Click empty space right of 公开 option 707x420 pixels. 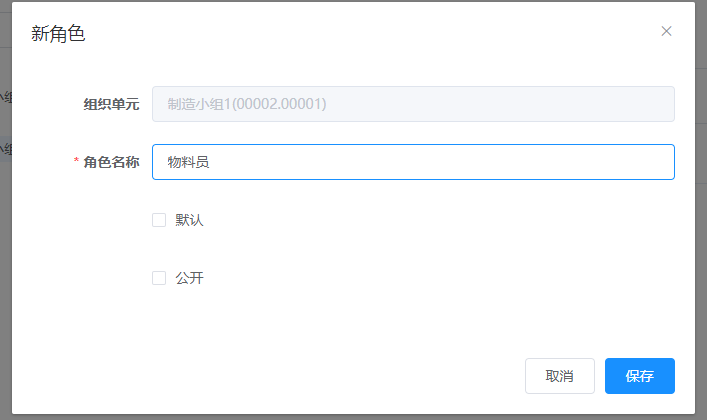click(x=420, y=278)
